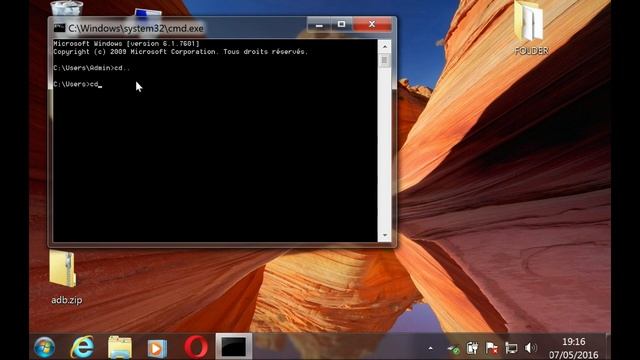Maximize the cmd.exe window
Screen dimensions: 640x360
[x=341, y=24]
